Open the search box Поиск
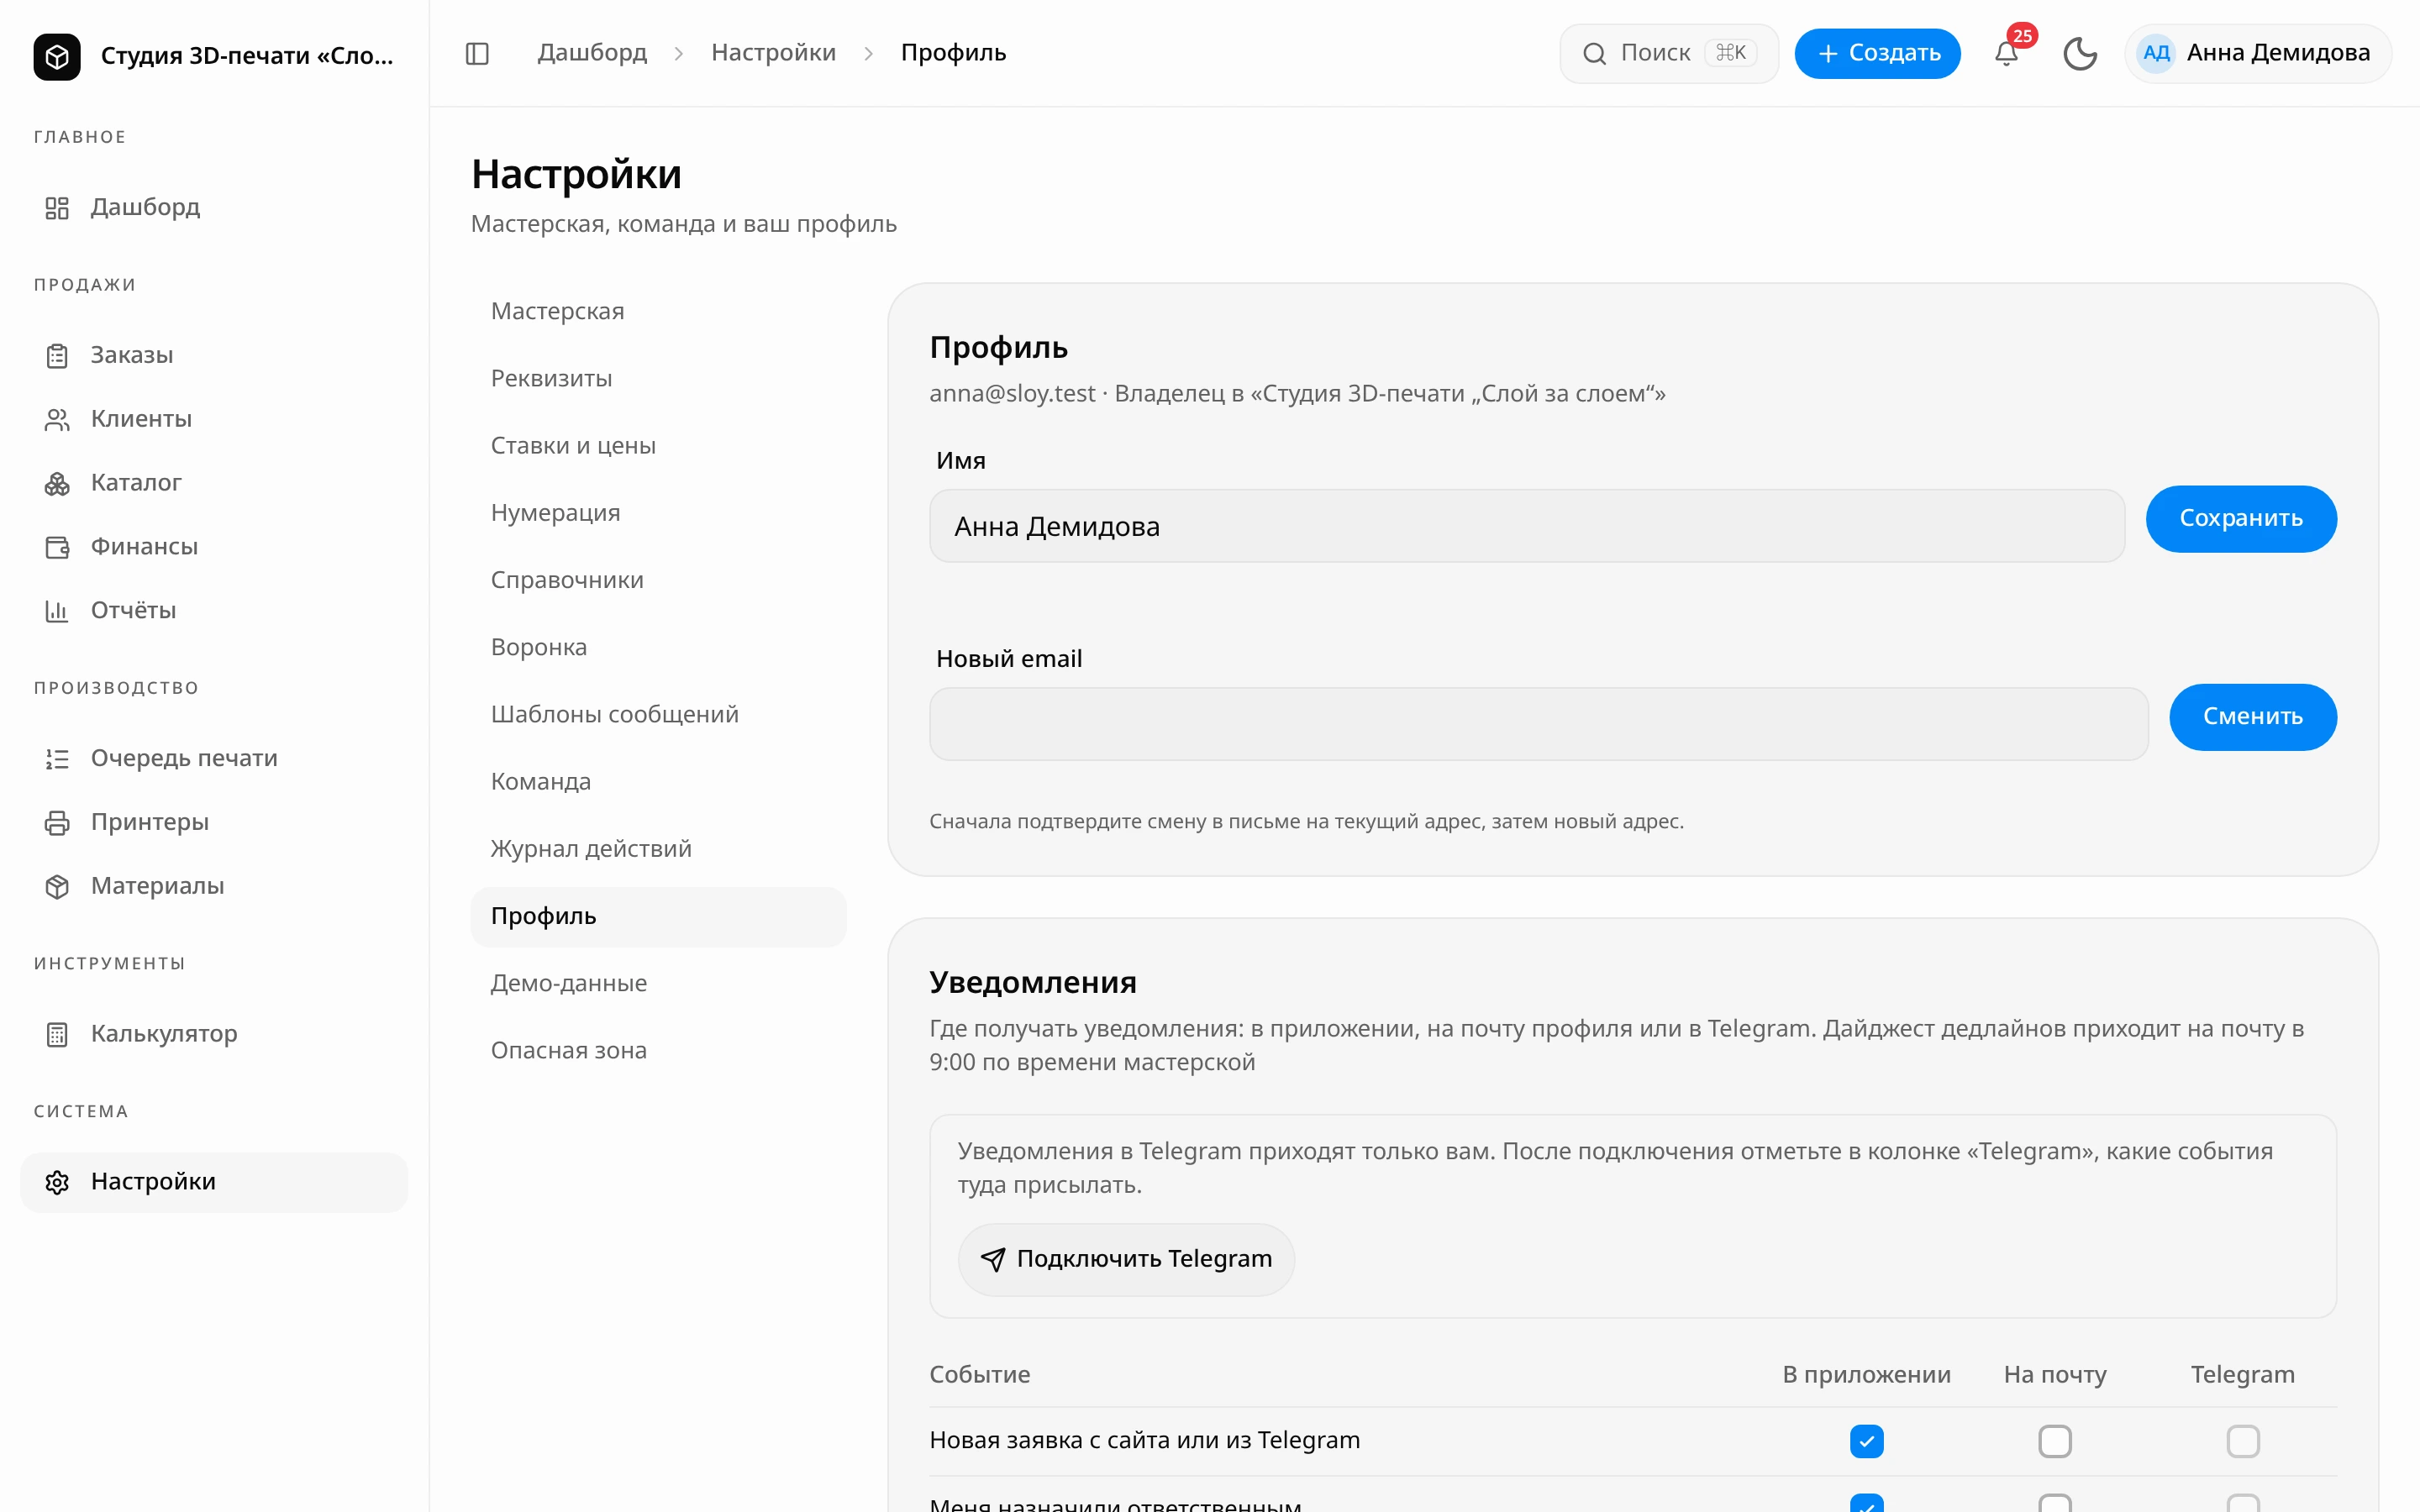This screenshot has width=2420, height=1512. (x=1669, y=53)
